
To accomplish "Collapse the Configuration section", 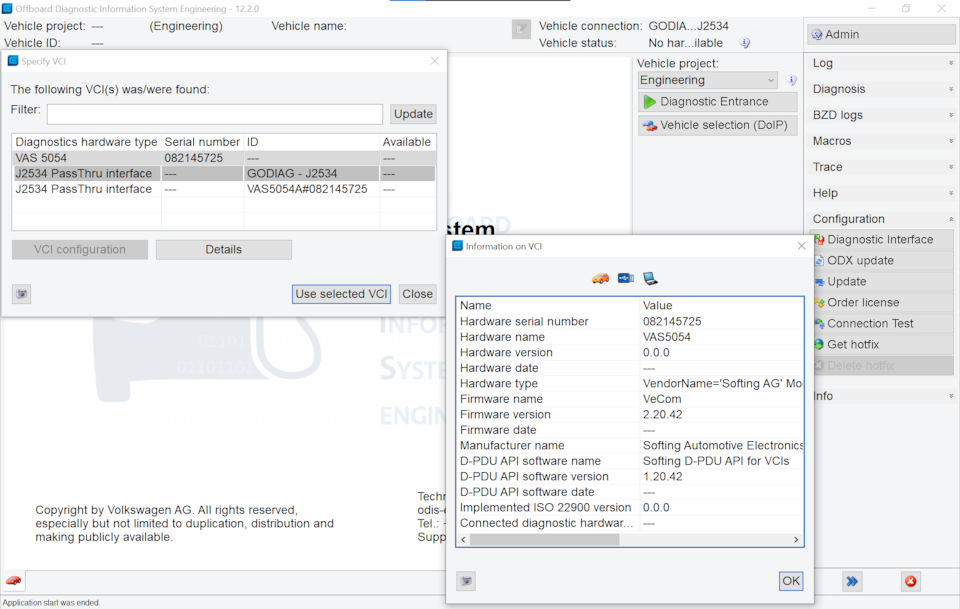I will pyautogui.click(x=881, y=219).
